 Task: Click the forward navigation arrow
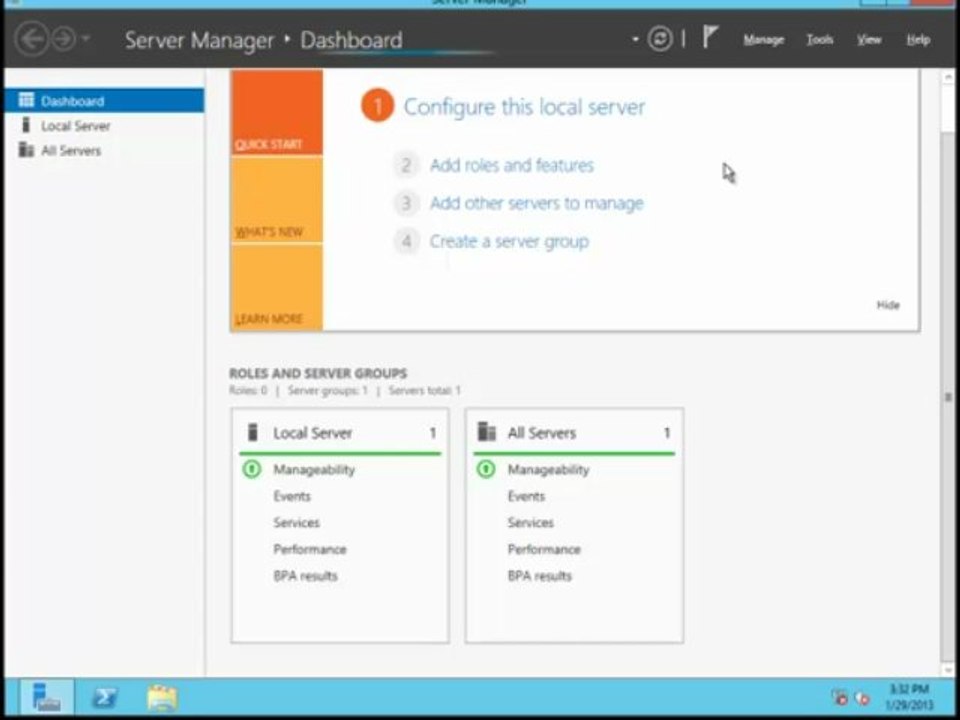point(63,39)
